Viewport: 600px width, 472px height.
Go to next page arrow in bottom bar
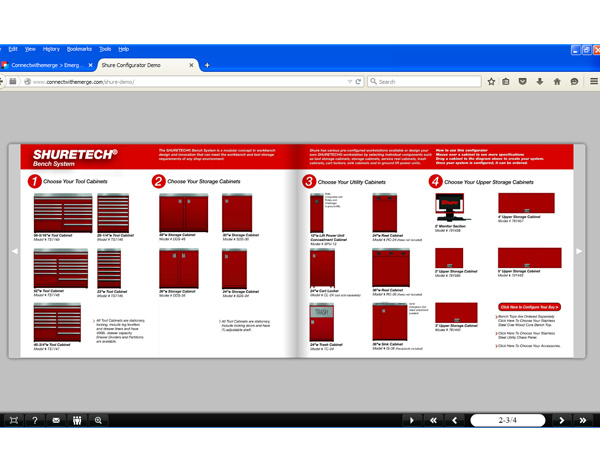click(561, 420)
